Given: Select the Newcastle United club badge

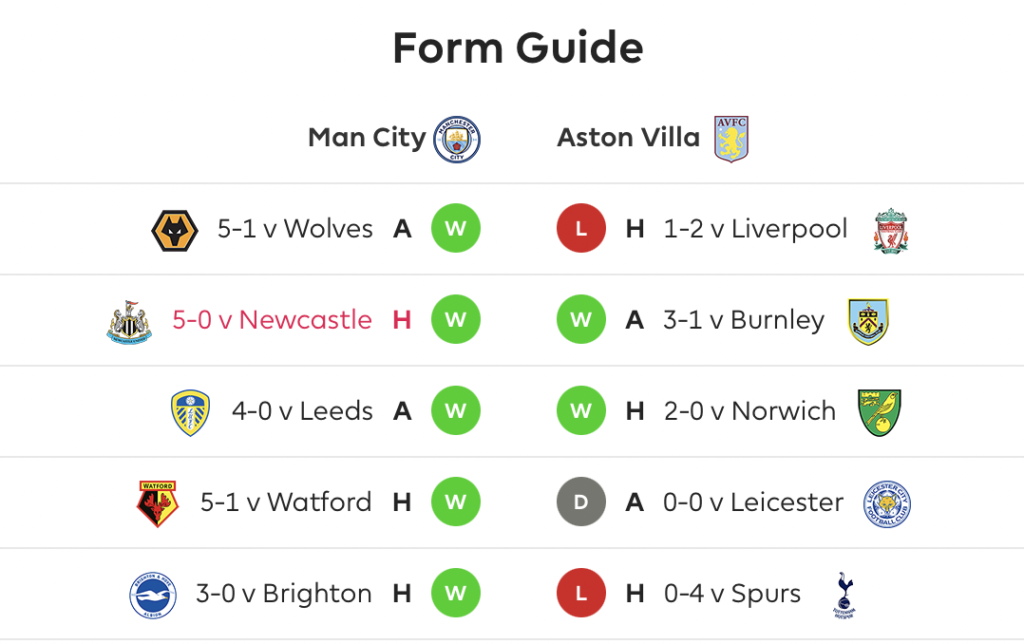Looking at the screenshot, I should 129,322.
